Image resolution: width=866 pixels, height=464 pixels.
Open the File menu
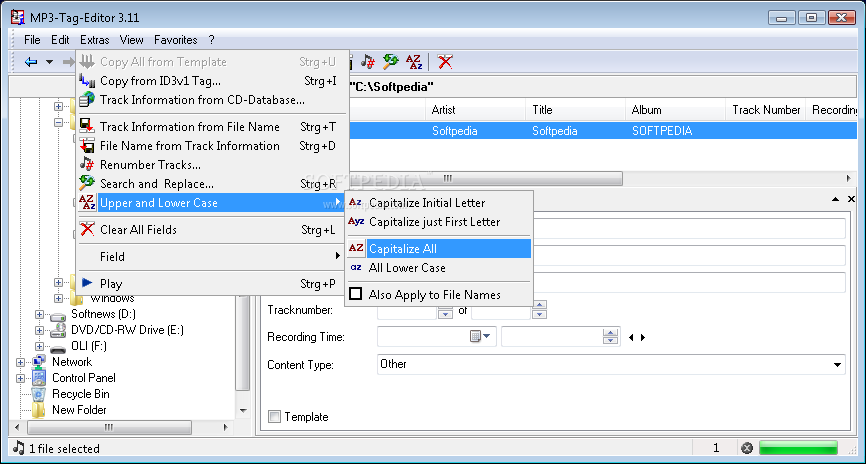tap(33, 40)
